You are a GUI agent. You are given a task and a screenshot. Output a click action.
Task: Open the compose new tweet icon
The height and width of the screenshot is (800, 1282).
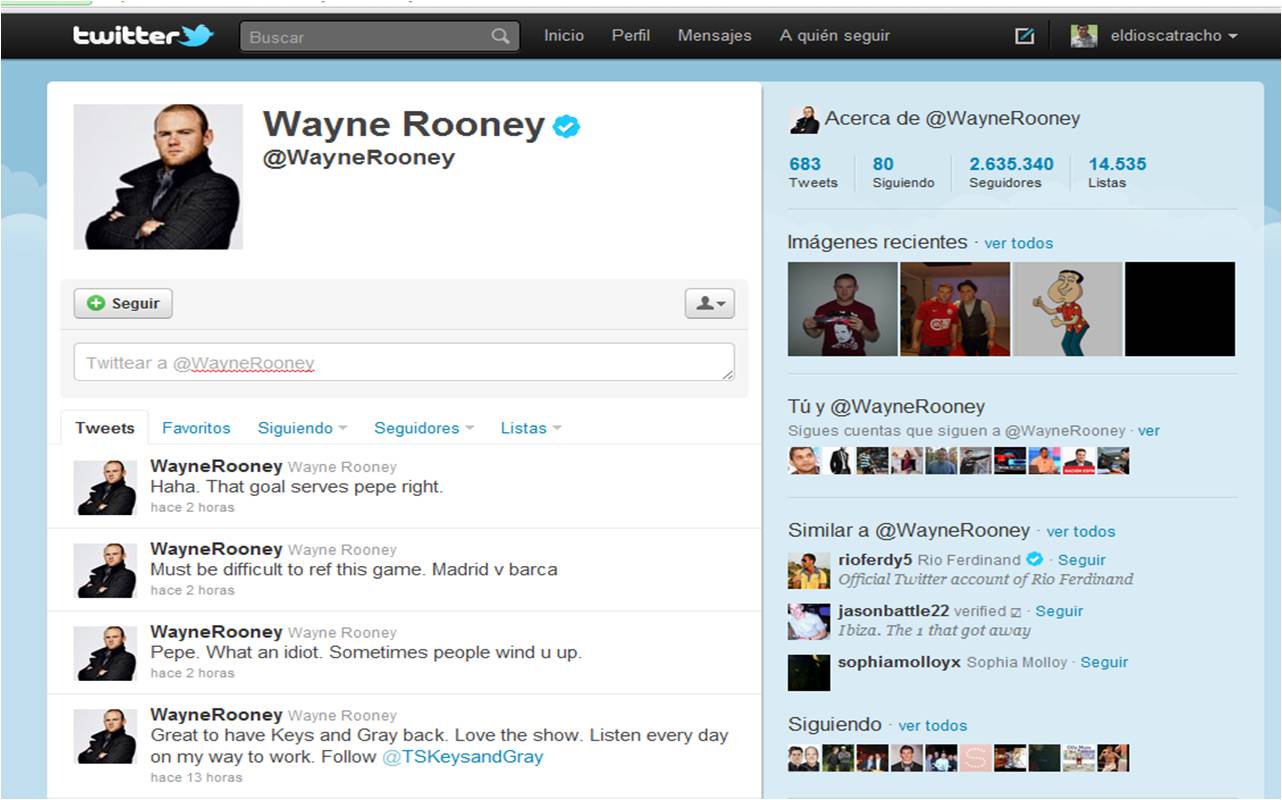pos(1024,36)
